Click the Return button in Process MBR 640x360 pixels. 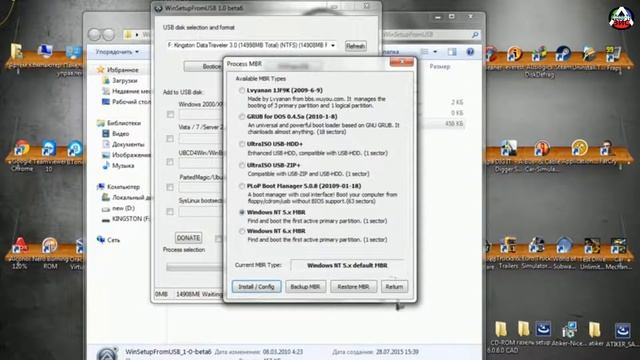394,287
